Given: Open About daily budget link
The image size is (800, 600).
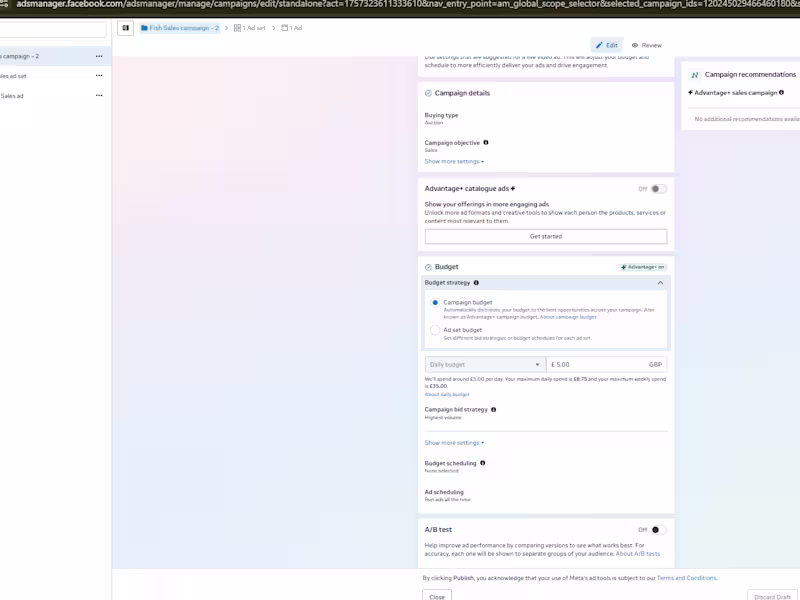Looking at the screenshot, I should click(x=447, y=394).
